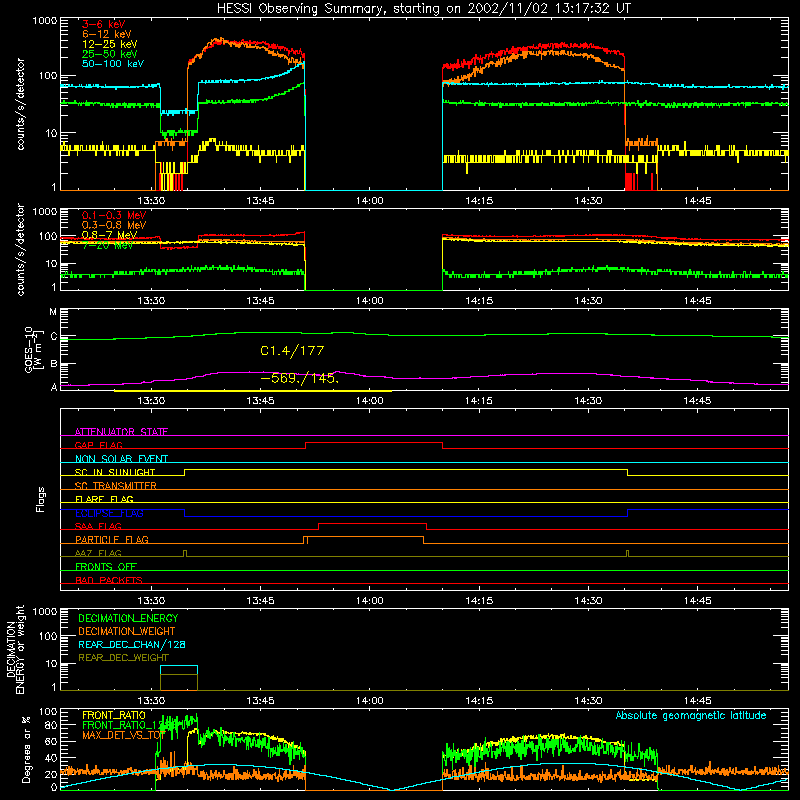Click the GAP_FLAG label
The image size is (800, 800).
(x=98, y=445)
